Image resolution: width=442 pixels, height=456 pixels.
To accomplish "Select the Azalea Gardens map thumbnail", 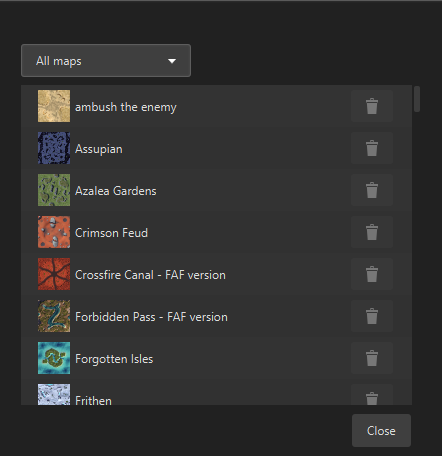I will 54,190.
